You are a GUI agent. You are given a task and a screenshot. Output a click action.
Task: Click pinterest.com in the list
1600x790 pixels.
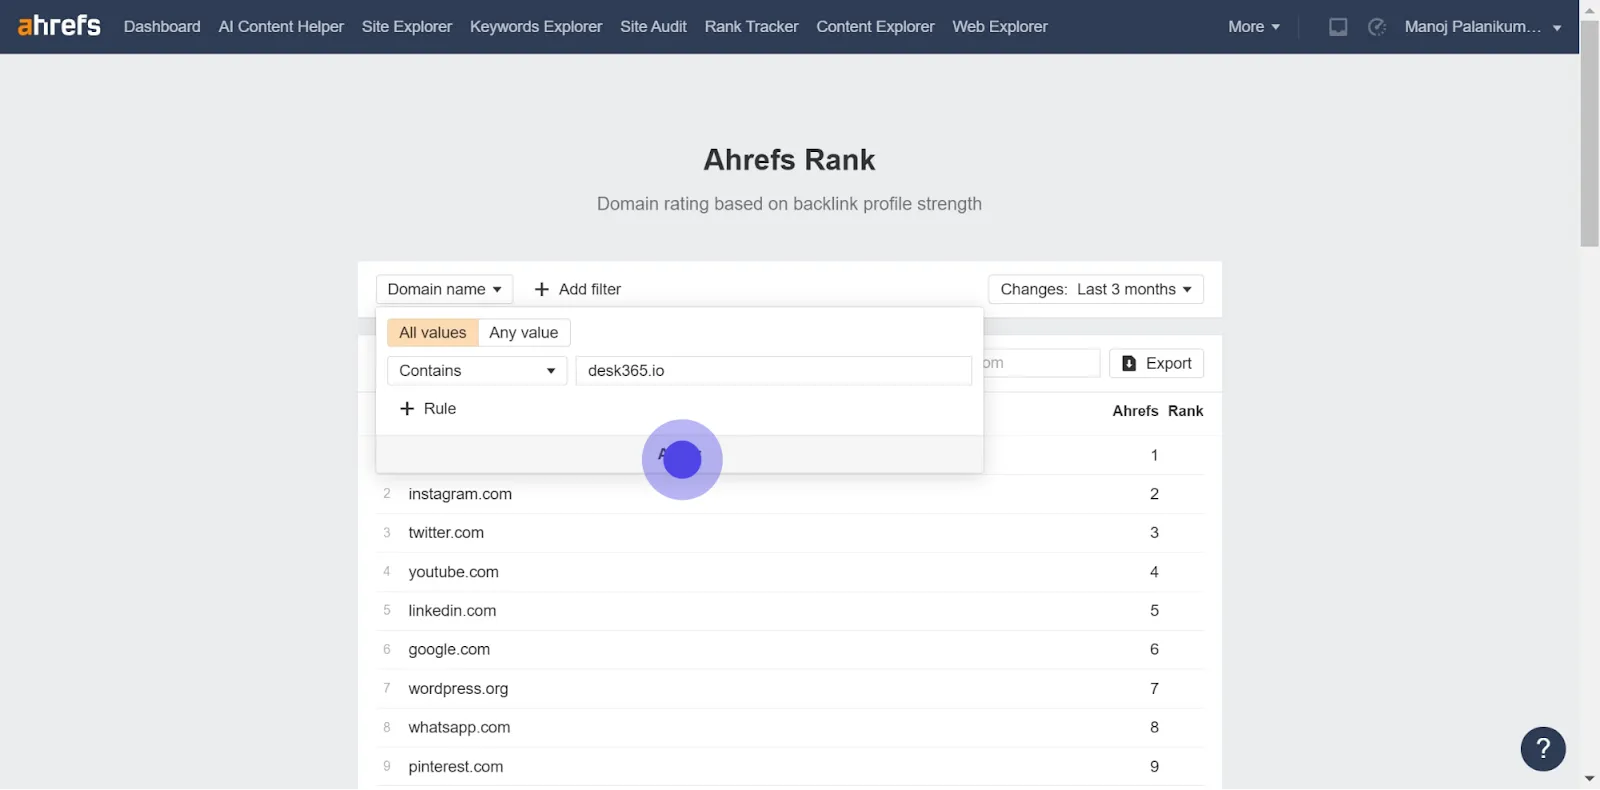(456, 767)
